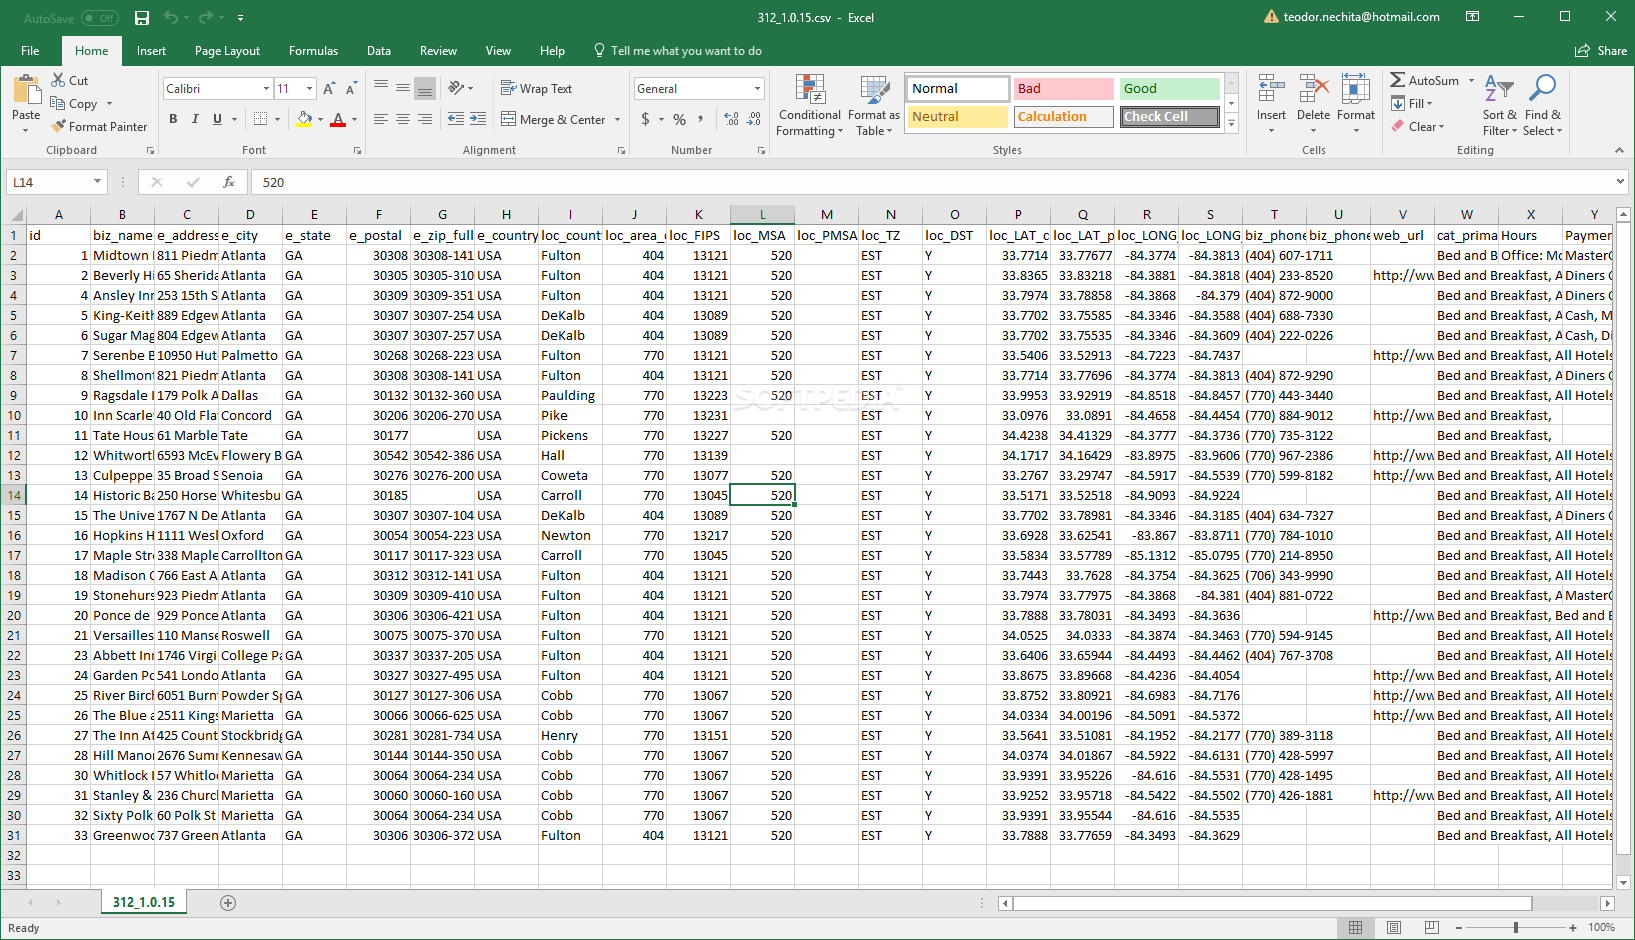This screenshot has height=940, width=1635.
Task: Click the Clear button
Action: [x=1416, y=127]
